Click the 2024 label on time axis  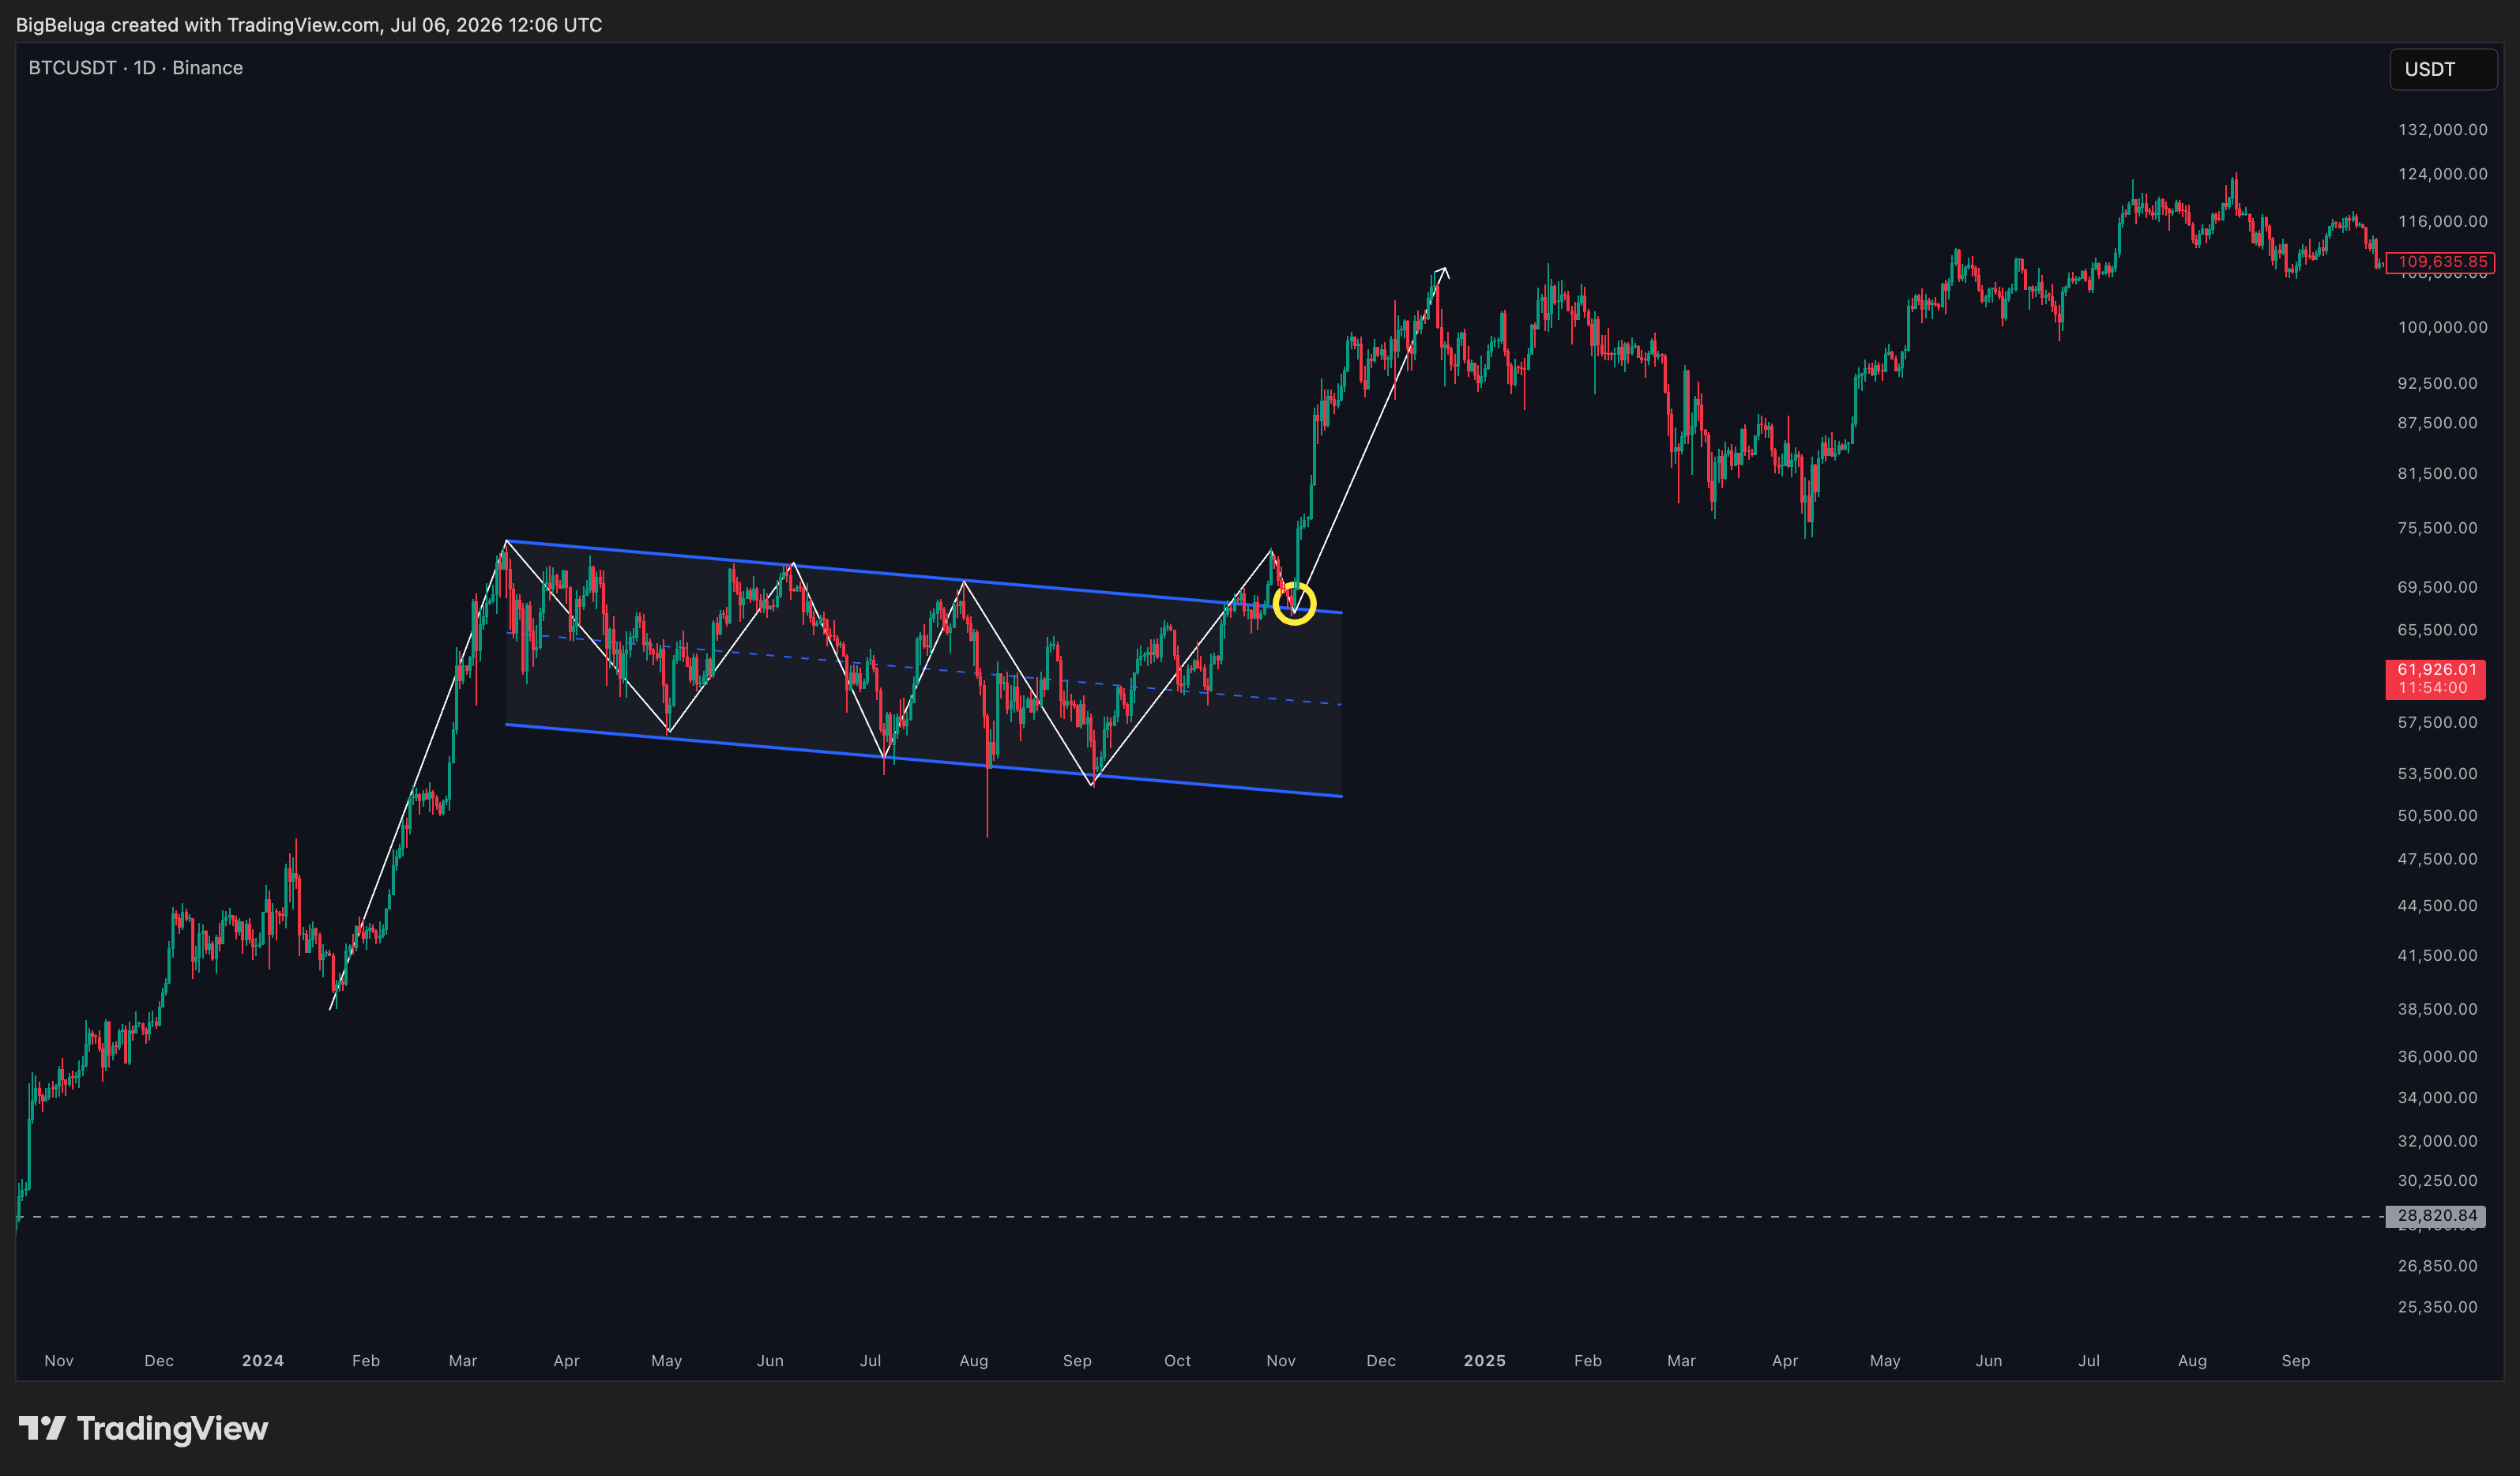[x=263, y=1361]
